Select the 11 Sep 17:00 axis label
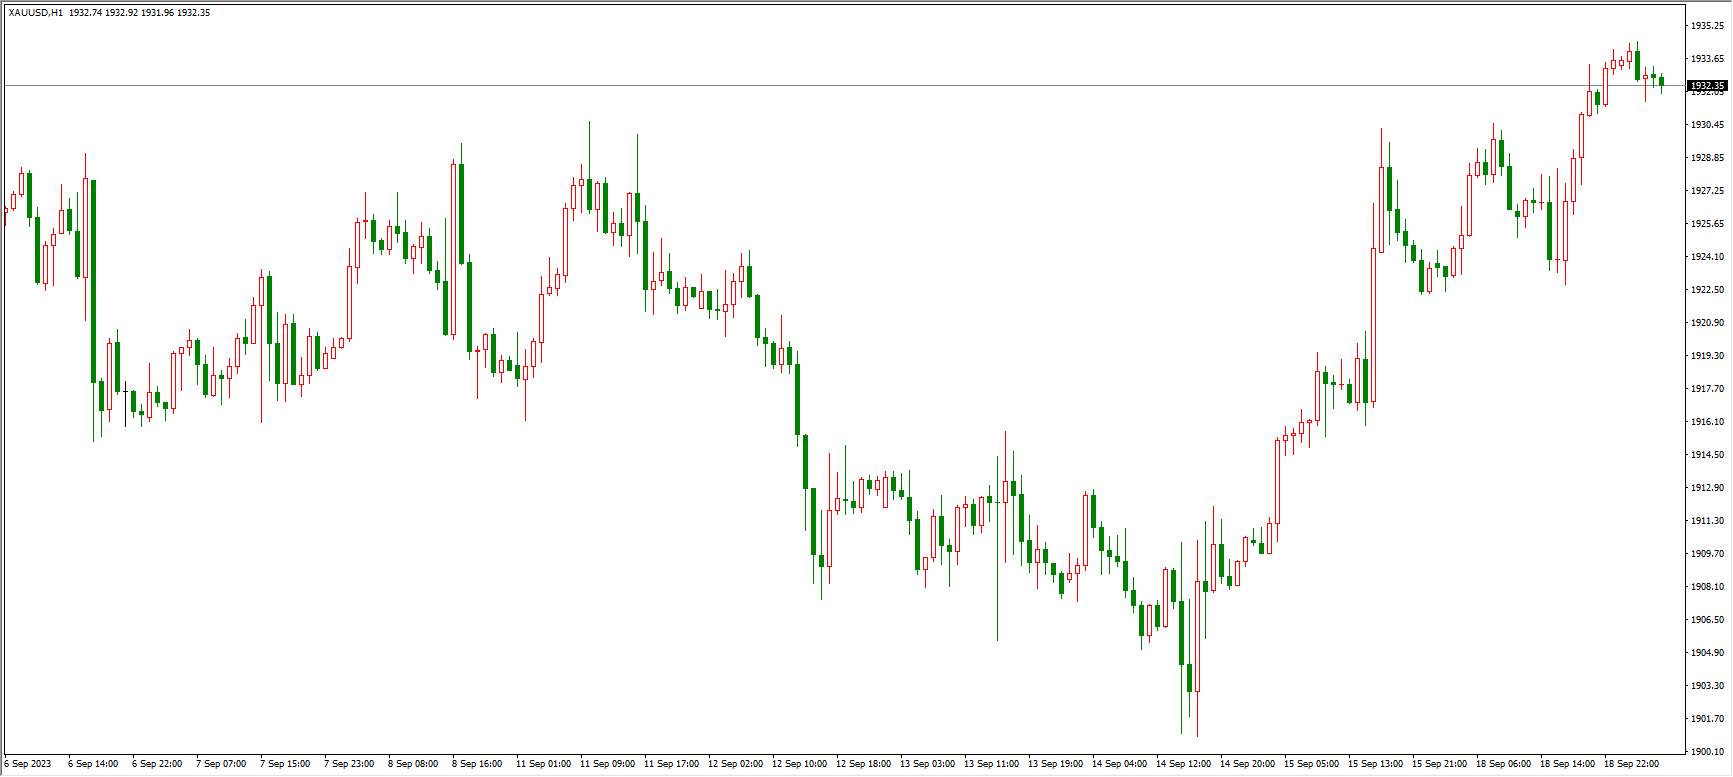Viewport: 1733px width, 777px height. click(671, 764)
